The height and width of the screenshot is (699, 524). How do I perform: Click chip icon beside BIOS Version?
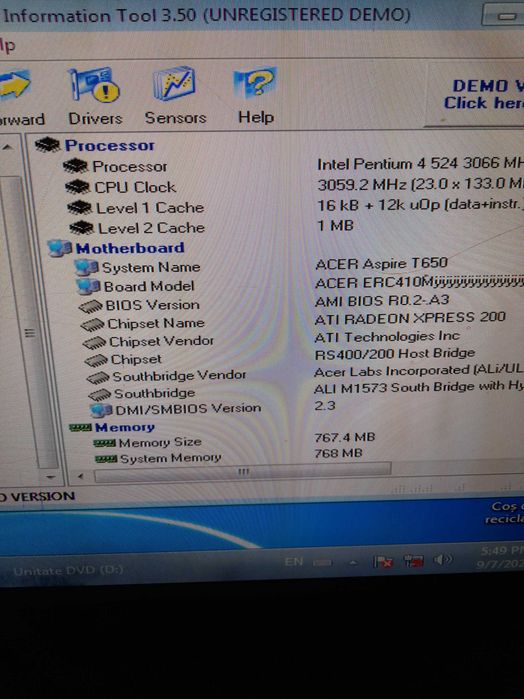(91, 306)
